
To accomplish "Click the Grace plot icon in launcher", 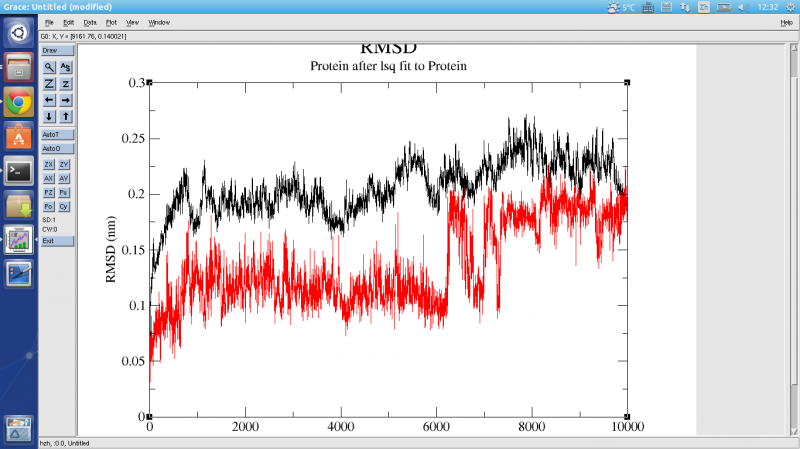I will pyautogui.click(x=19, y=240).
